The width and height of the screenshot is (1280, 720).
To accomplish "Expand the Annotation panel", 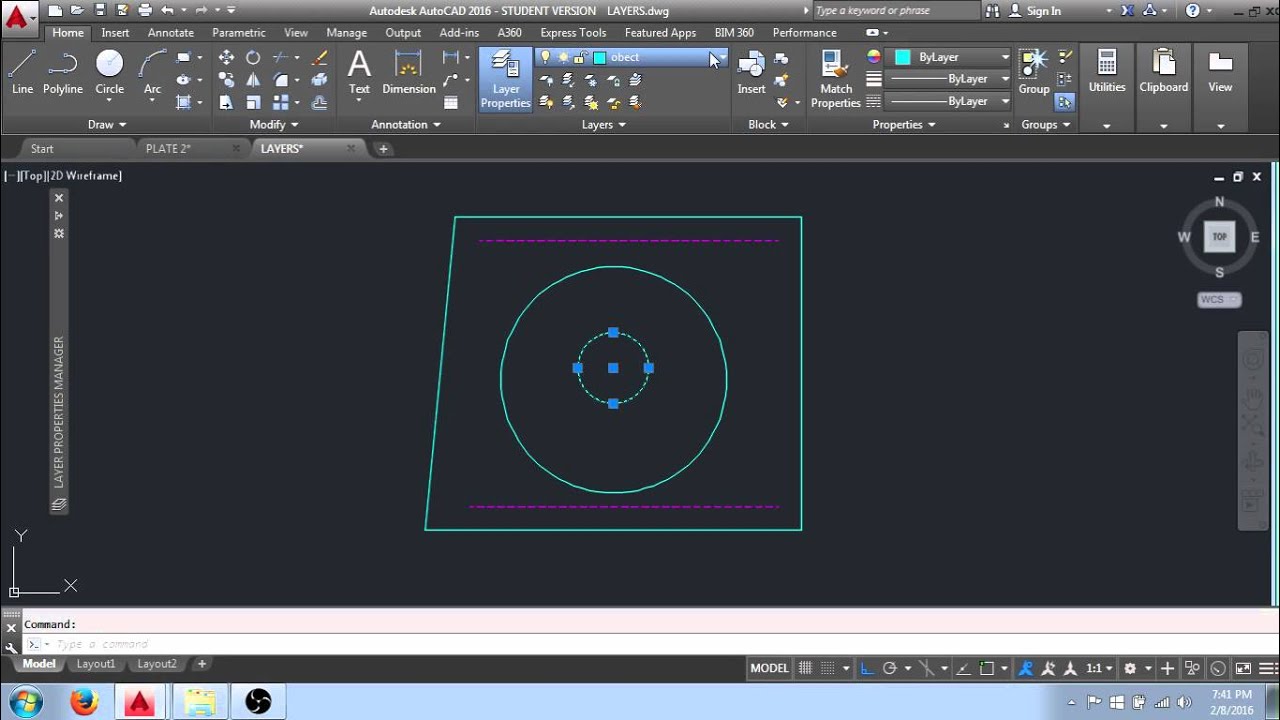I will pos(406,125).
